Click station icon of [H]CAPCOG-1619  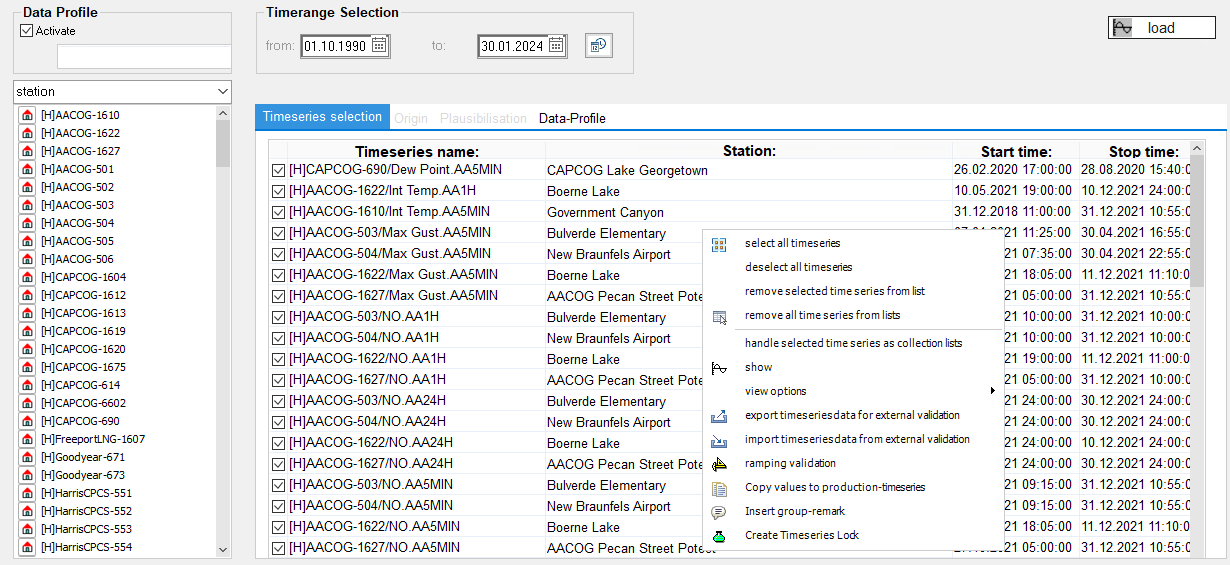[28, 331]
